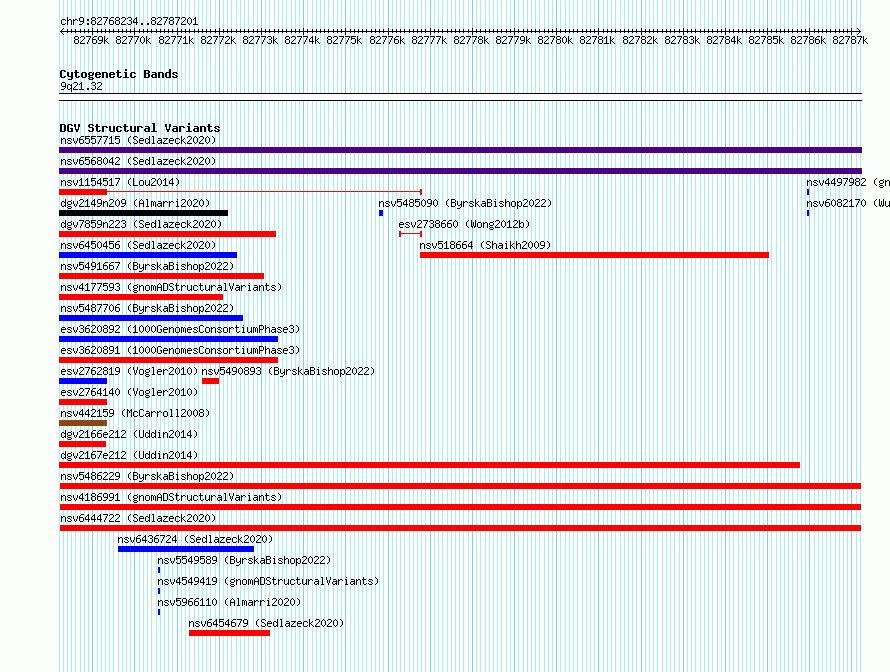Viewport: 890px width, 672px height.
Task: Select the brown bar of nsv442159
Action: (x=83, y=423)
